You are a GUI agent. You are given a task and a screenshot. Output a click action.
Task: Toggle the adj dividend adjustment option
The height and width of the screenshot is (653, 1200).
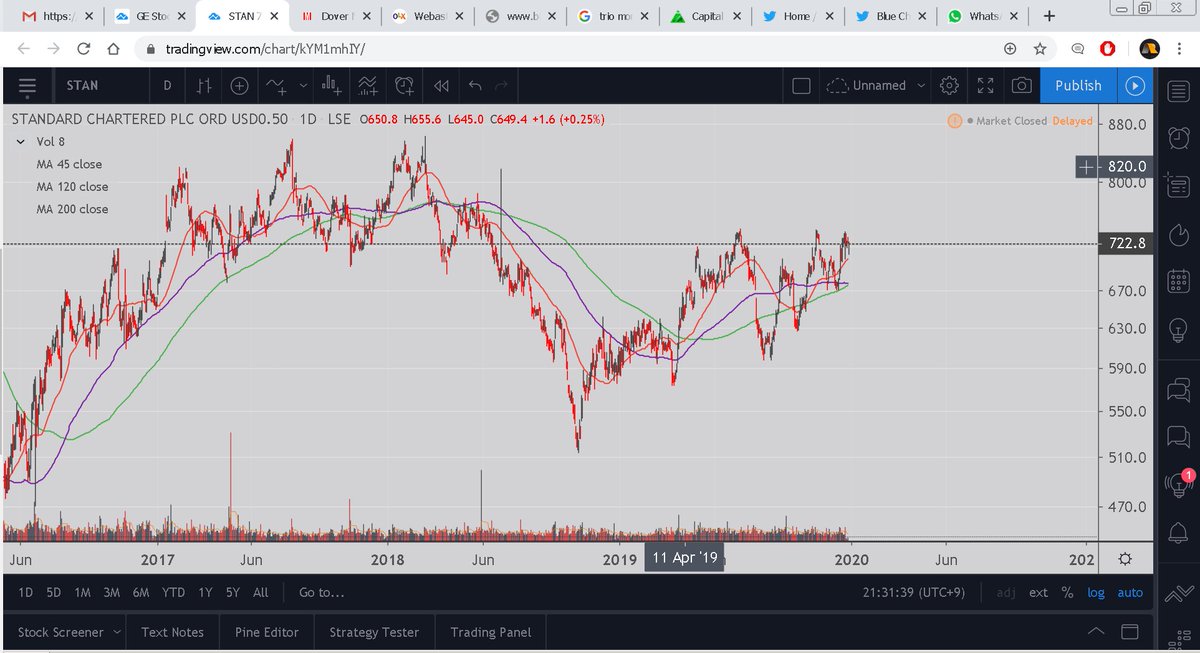tap(1008, 592)
